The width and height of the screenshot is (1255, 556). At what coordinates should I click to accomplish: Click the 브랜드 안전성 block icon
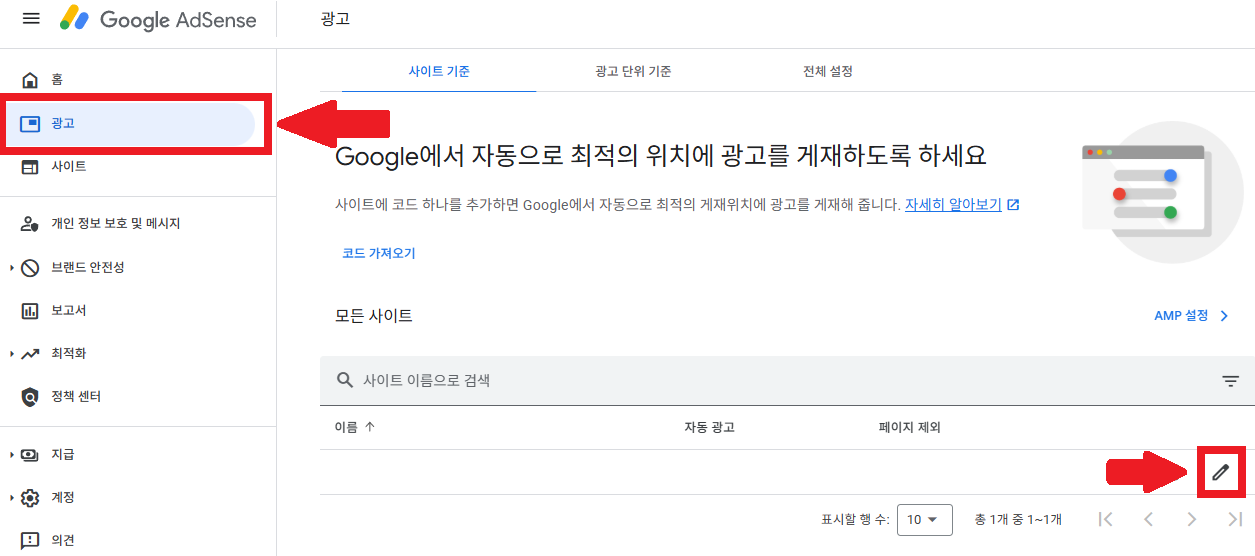click(30, 268)
